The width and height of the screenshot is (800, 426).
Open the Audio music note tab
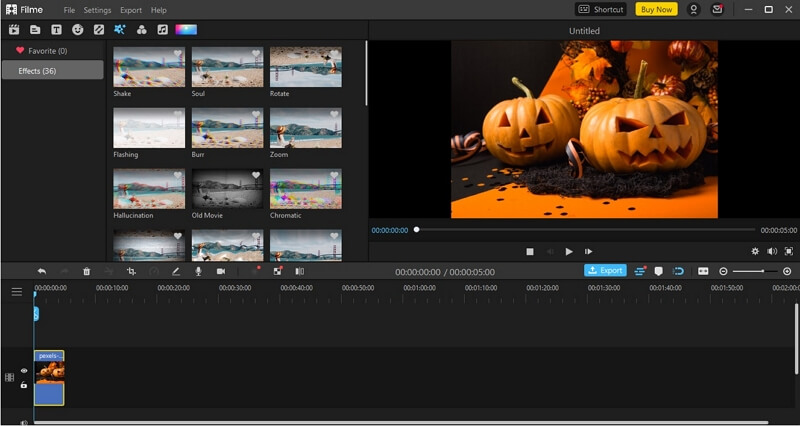tap(162, 30)
